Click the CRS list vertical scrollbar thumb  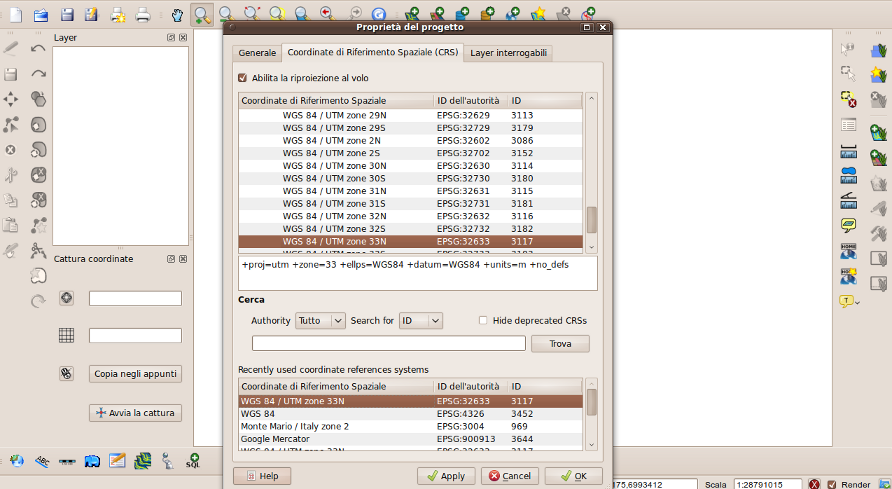[592, 219]
